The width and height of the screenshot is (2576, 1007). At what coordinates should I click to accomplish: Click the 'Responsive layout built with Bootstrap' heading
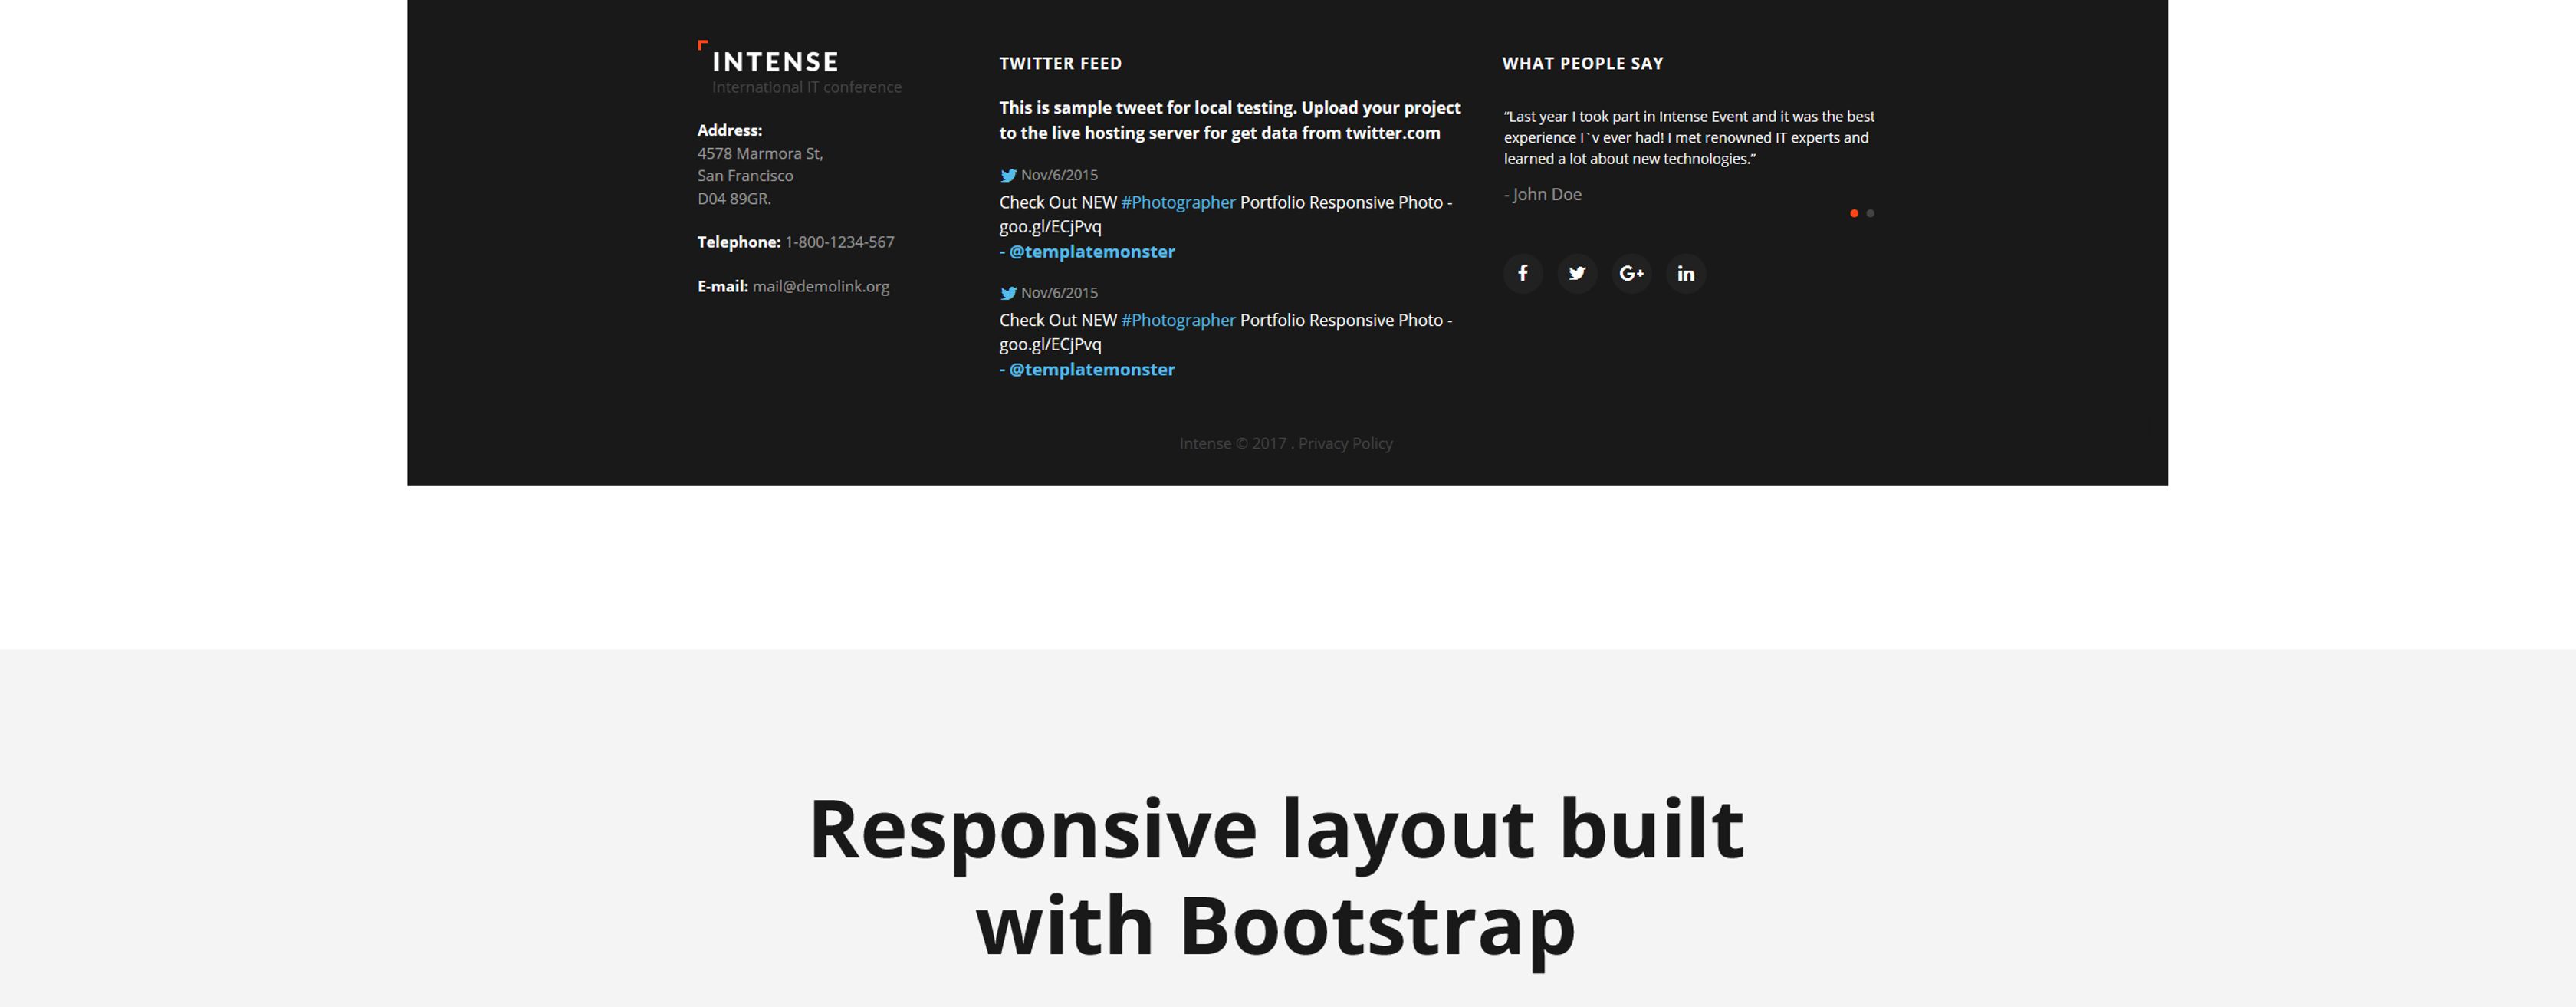(1276, 877)
